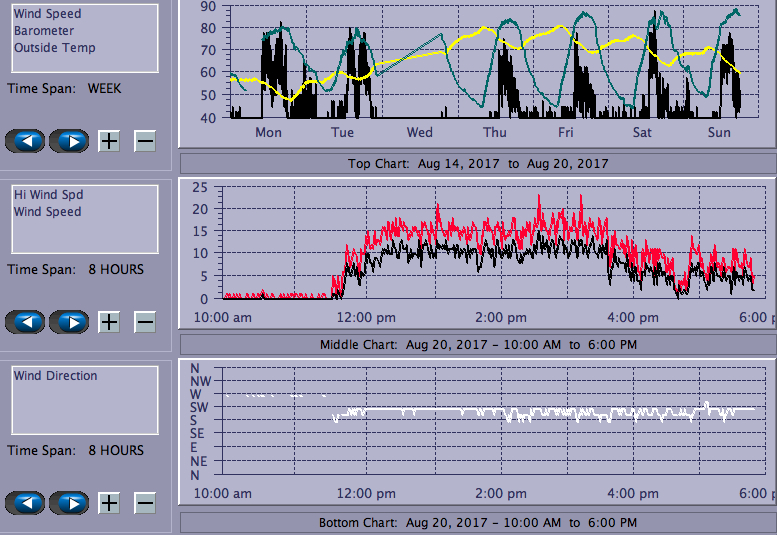Go back in time on the middle chart
The height and width of the screenshot is (535, 777).
(x=26, y=322)
